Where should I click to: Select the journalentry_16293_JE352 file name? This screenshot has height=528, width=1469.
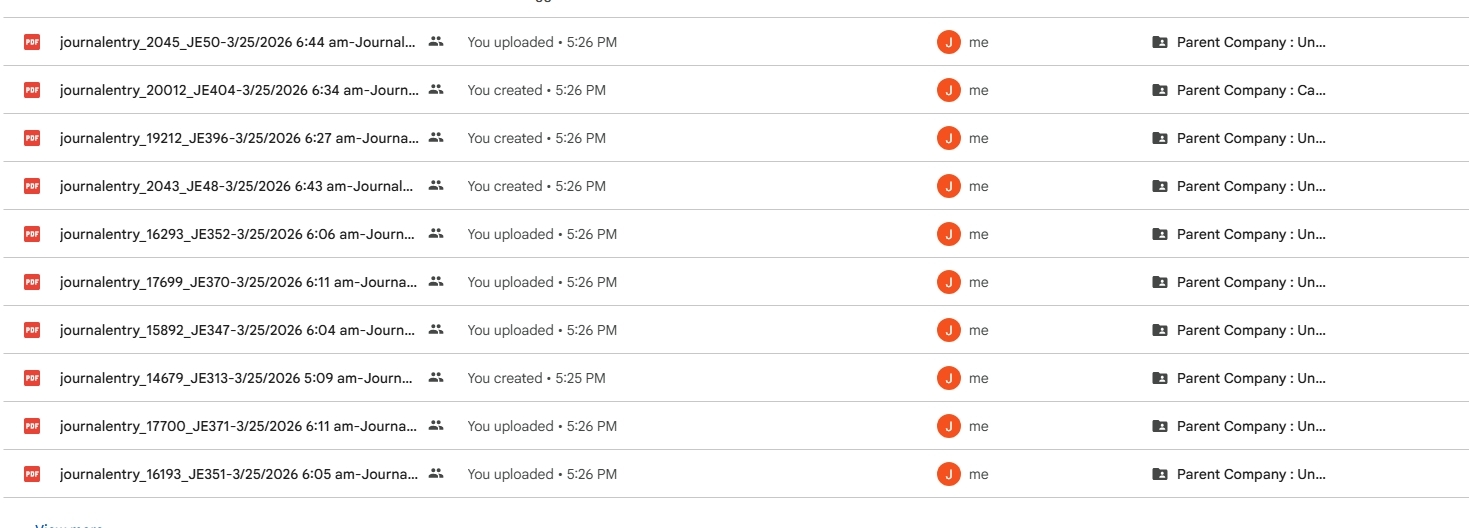coord(237,234)
